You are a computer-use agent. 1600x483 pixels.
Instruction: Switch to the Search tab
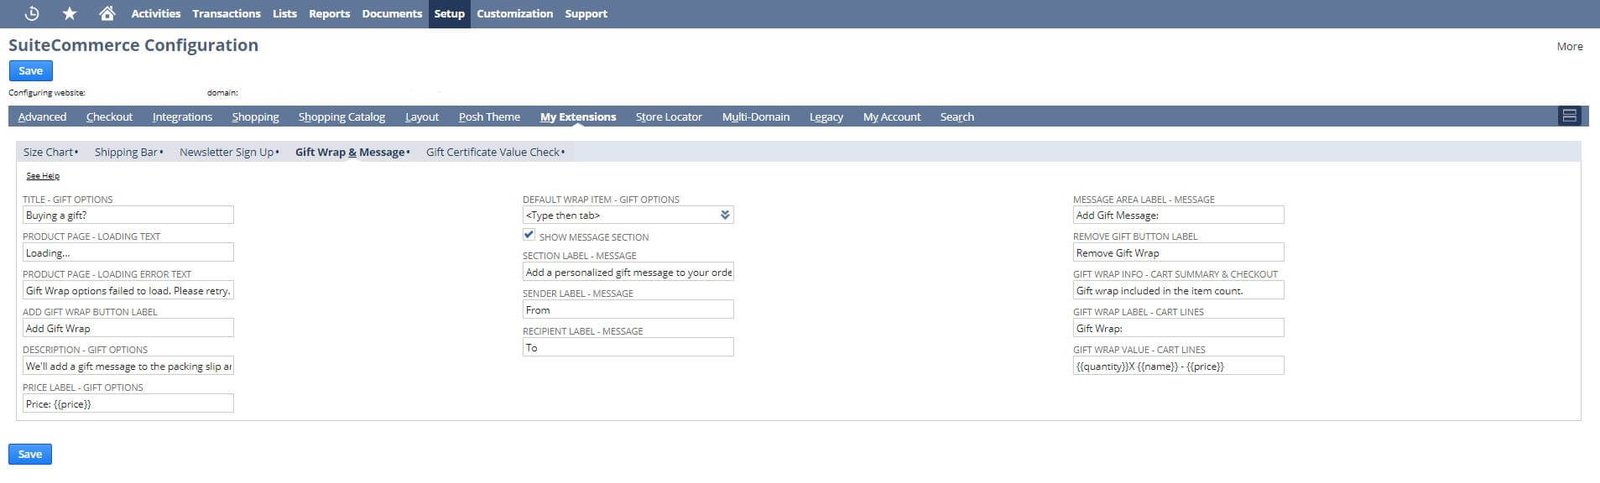957,117
